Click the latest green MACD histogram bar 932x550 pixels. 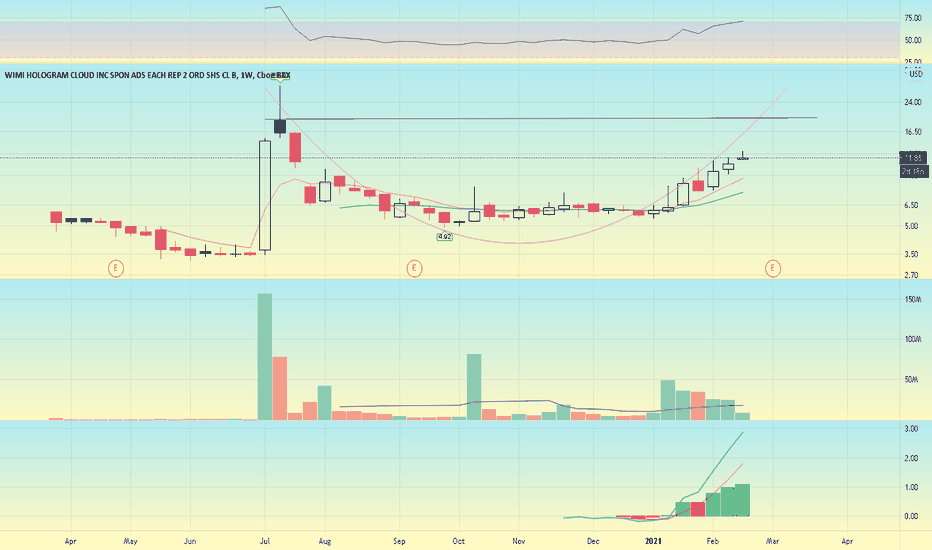point(742,500)
